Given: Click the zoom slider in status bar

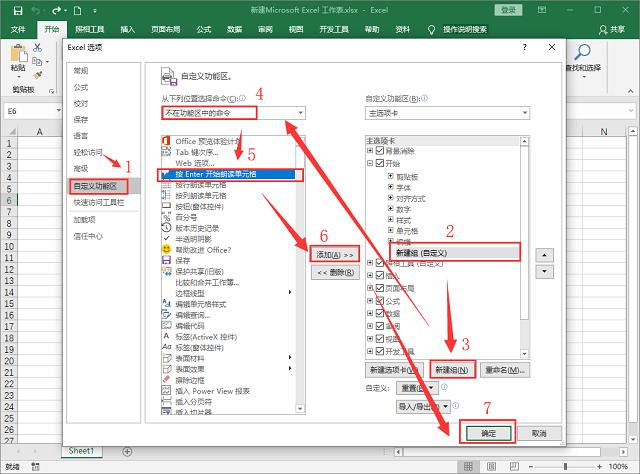Looking at the screenshot, I should tap(565, 466).
